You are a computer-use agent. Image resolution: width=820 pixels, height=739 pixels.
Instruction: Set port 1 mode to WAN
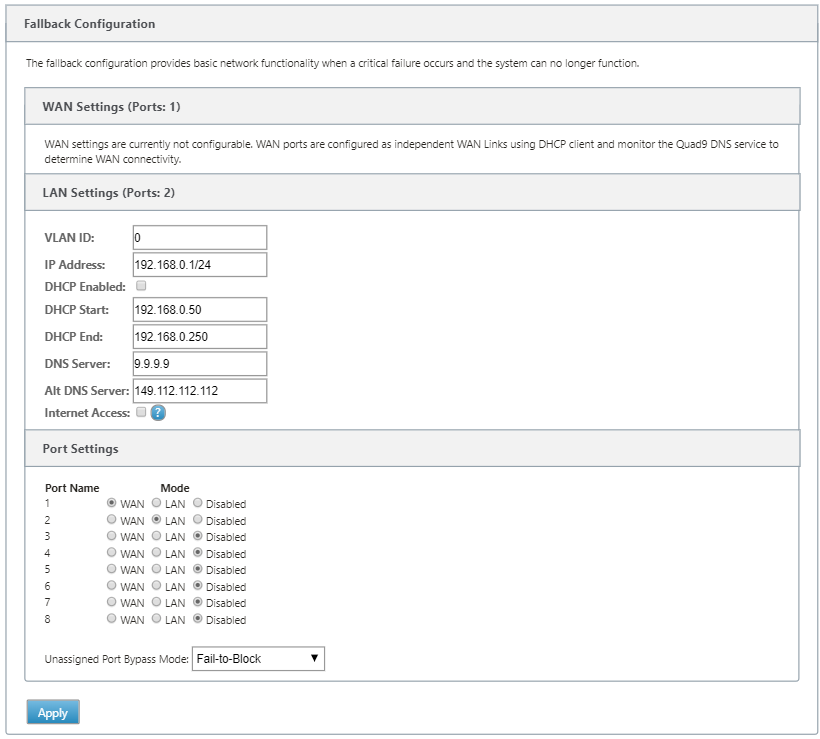111,503
